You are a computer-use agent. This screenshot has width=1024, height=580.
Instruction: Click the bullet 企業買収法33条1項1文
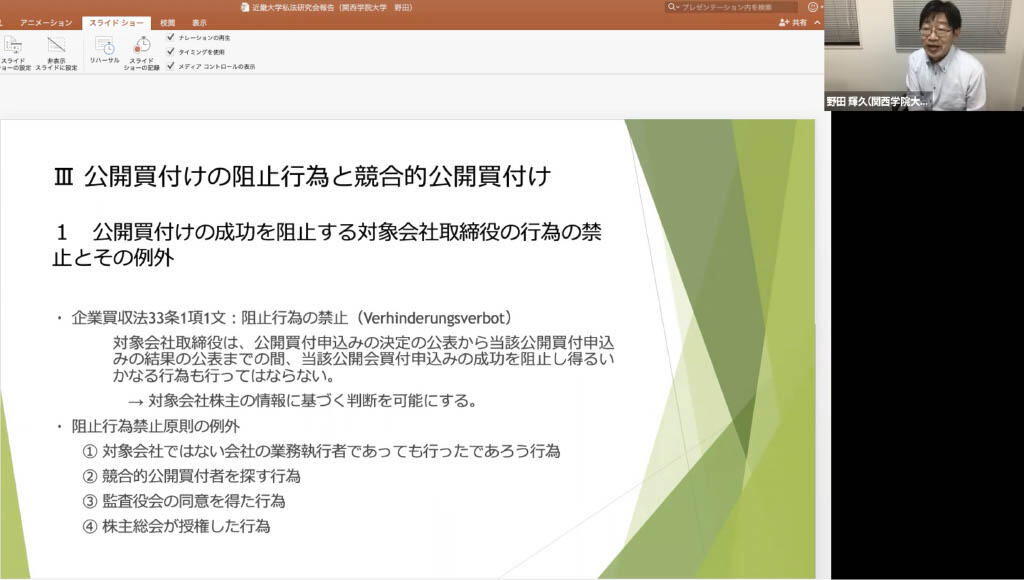[x=291, y=318]
